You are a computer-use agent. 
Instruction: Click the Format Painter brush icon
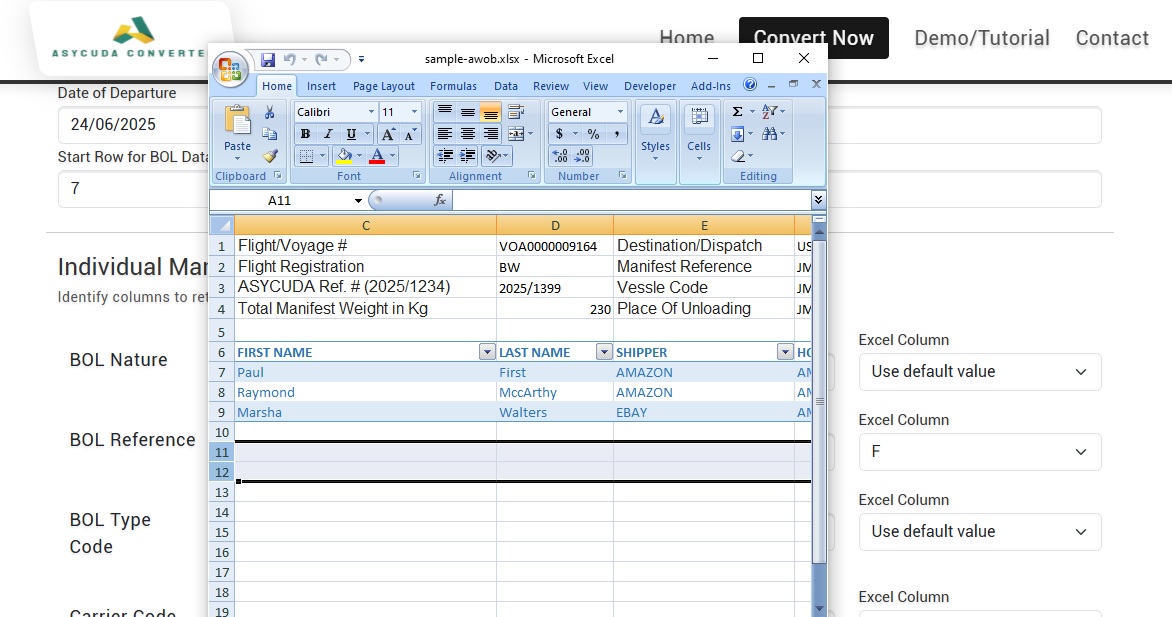[270, 156]
